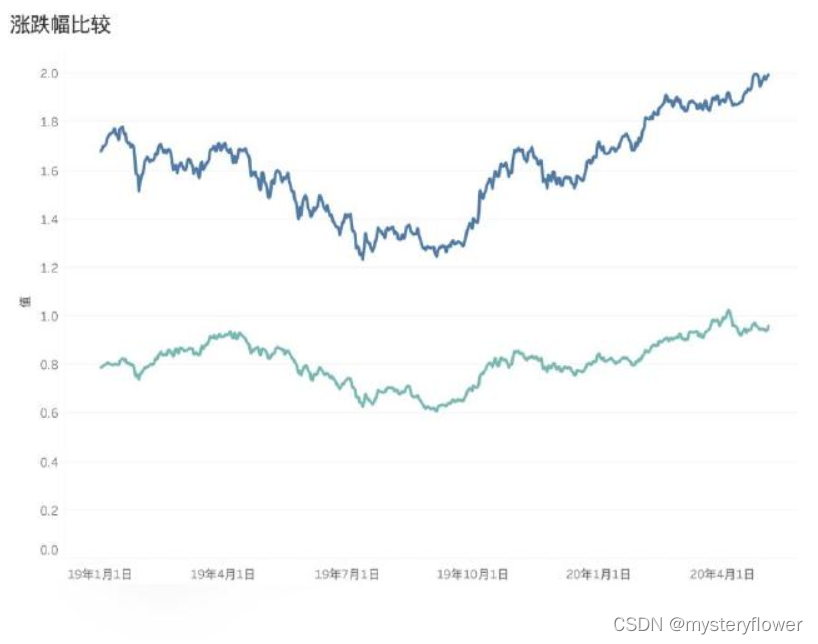Click the 19年1月1日 date label
This screenshot has width=818, height=644.
(x=99, y=575)
